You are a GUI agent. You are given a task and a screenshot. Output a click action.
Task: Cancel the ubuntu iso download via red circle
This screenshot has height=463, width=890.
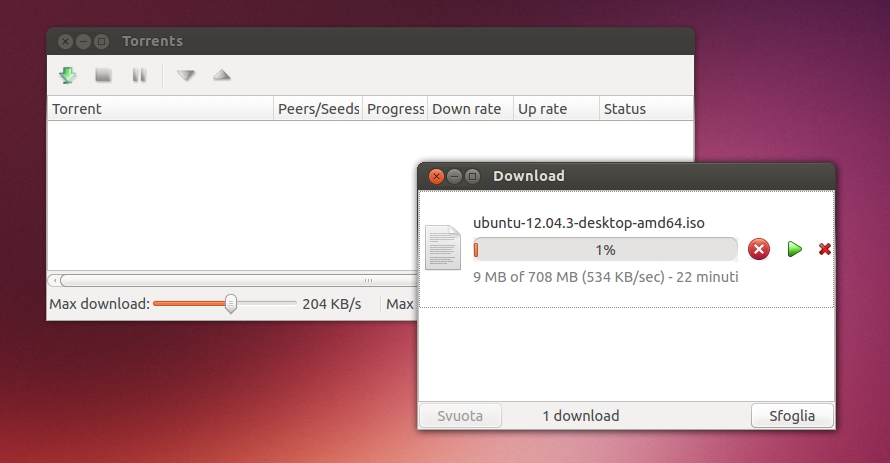tap(759, 249)
